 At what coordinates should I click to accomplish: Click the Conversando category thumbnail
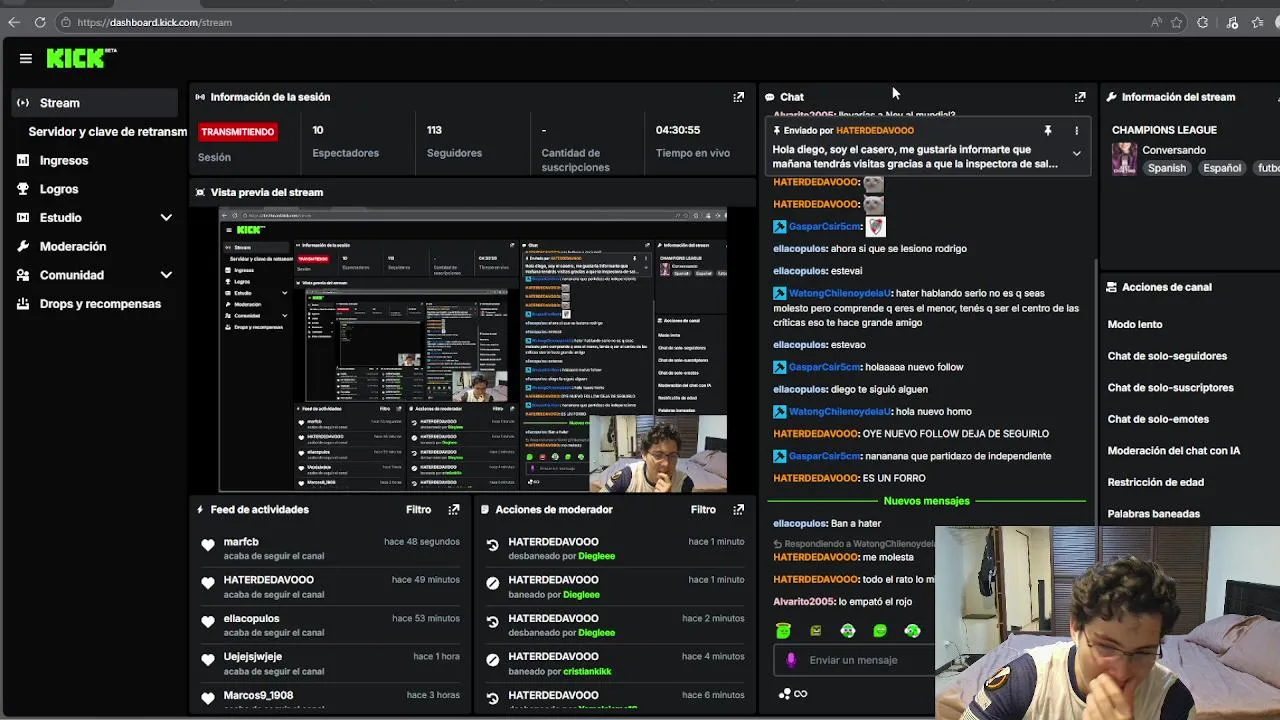pos(1124,159)
